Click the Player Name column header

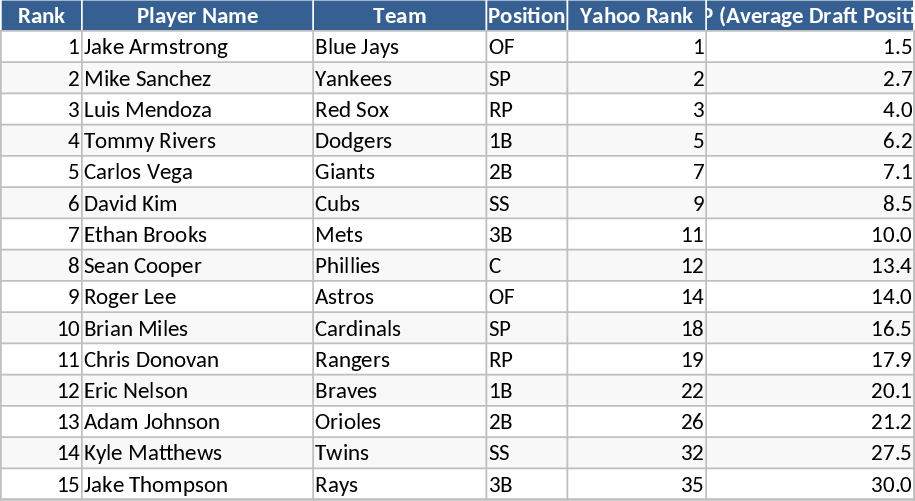(197, 16)
